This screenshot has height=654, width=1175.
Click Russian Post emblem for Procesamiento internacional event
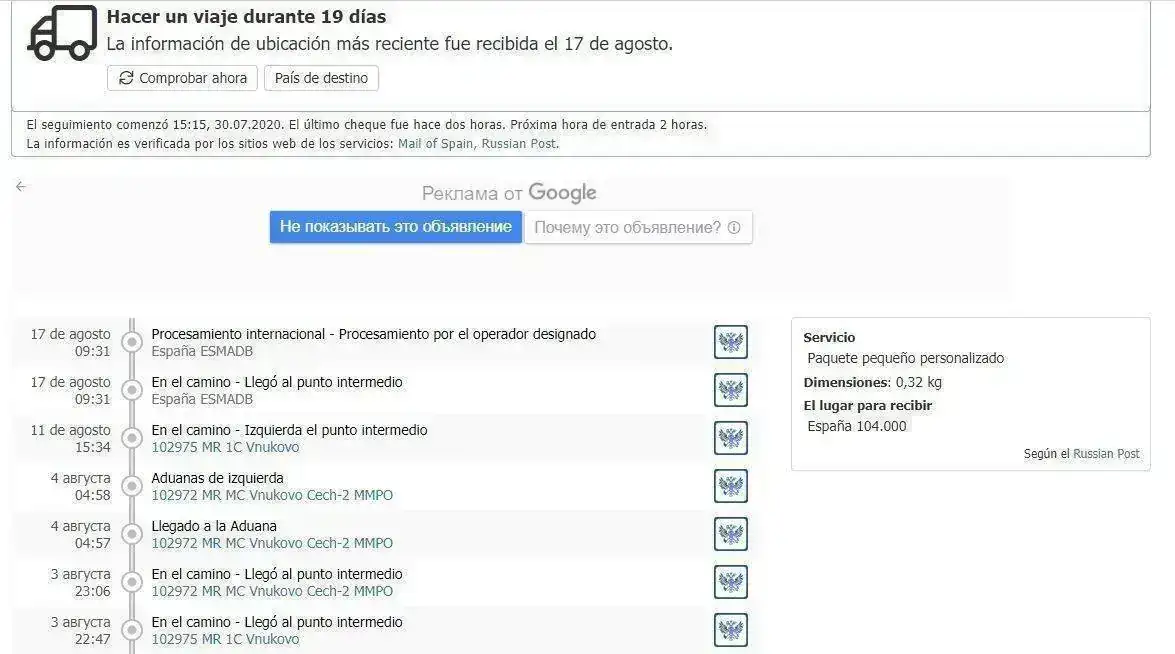click(x=731, y=342)
